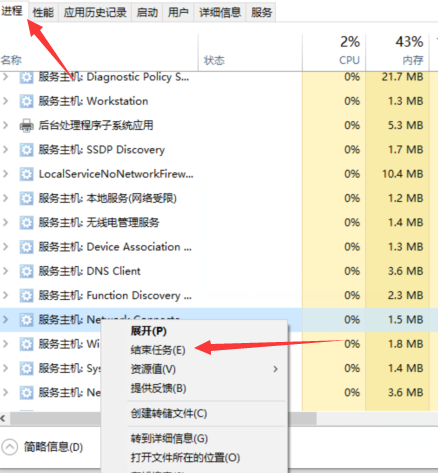Switch to the 性能 tab
This screenshot has width=438, height=473.
click(43, 13)
